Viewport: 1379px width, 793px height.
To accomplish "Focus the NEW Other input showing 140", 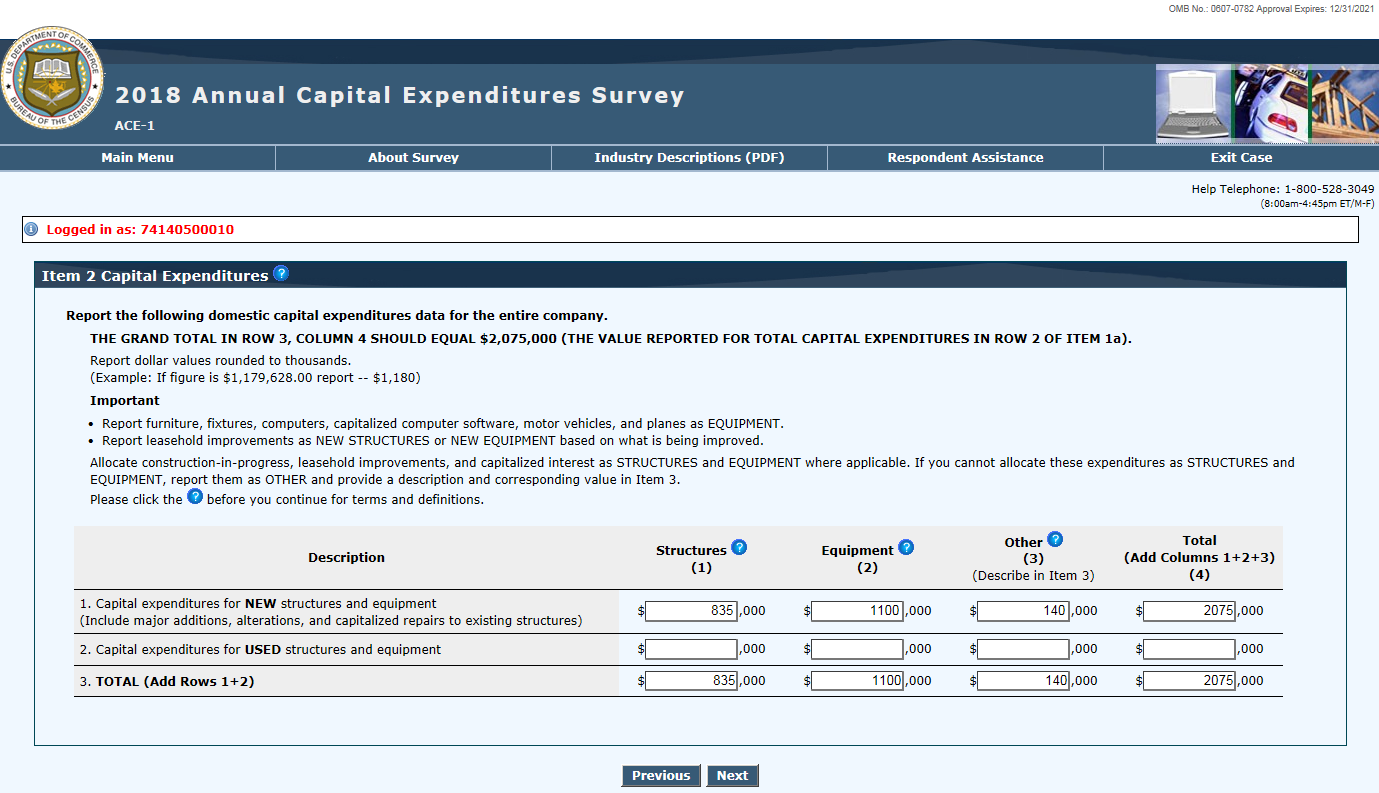I will (1023, 611).
